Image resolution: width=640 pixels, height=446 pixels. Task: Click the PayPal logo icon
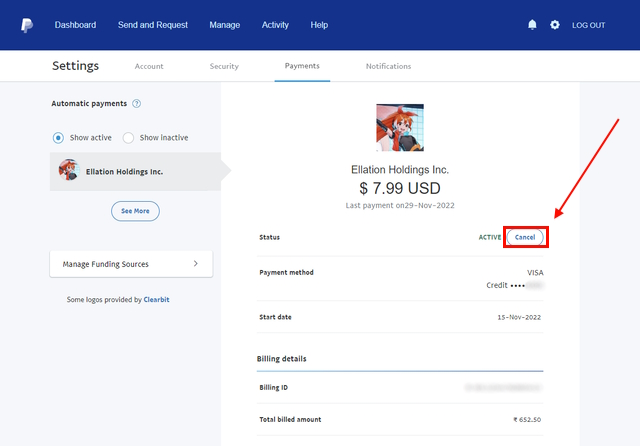pyautogui.click(x=27, y=25)
